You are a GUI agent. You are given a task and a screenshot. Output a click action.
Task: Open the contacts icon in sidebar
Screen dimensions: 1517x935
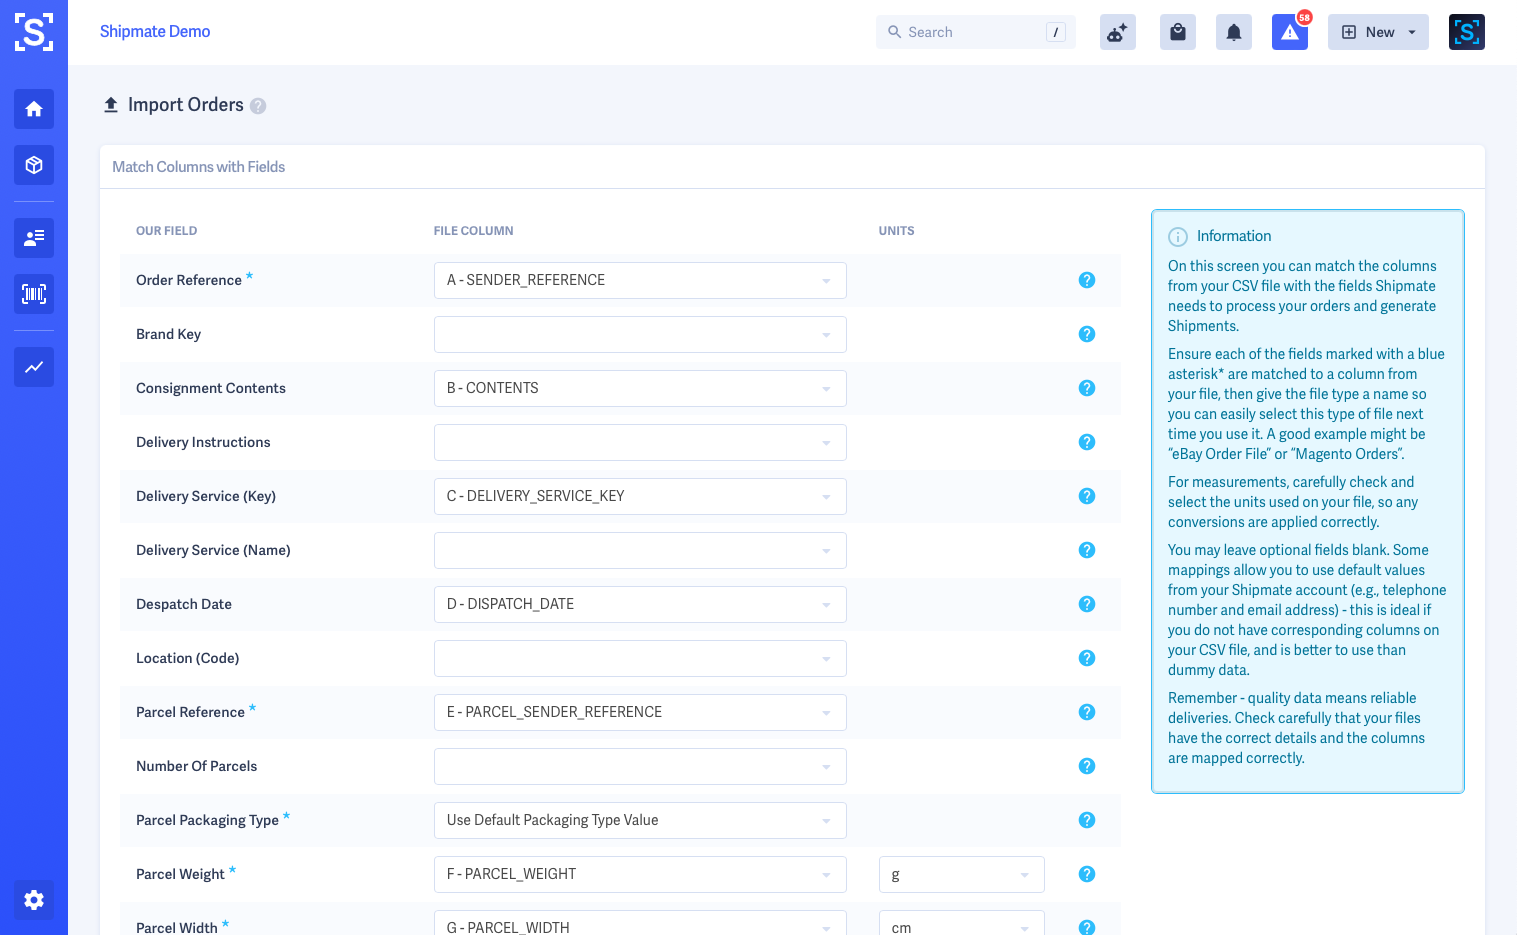click(x=34, y=238)
